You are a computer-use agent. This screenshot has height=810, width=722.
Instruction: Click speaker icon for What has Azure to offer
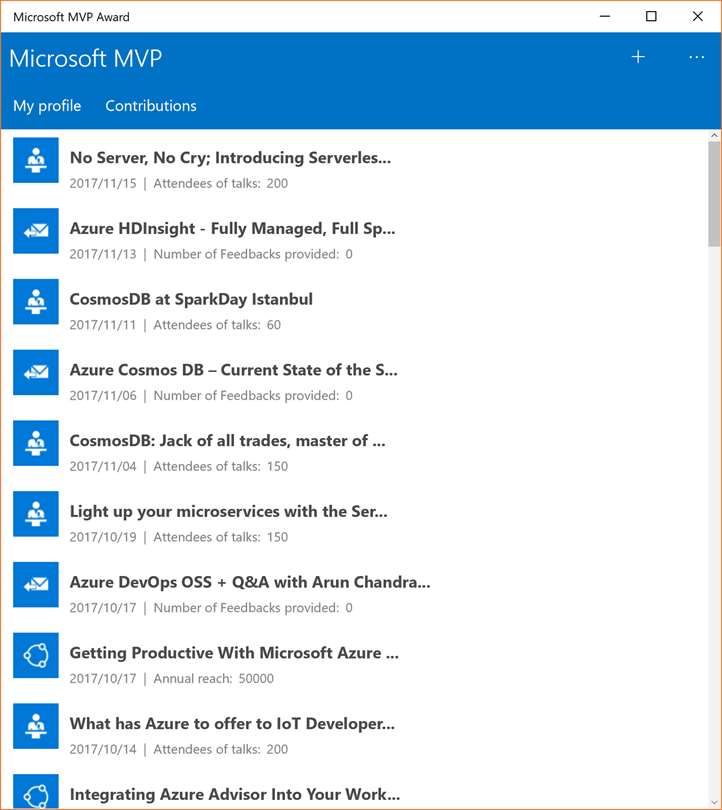[36, 726]
